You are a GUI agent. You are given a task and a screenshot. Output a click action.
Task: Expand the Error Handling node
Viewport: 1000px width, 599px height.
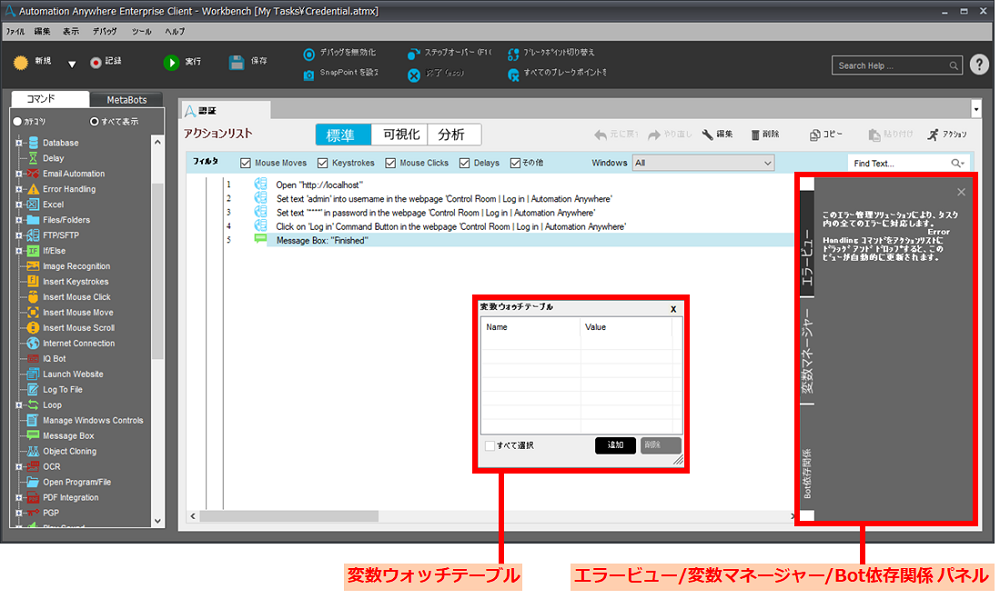pyautogui.click(x=18, y=189)
